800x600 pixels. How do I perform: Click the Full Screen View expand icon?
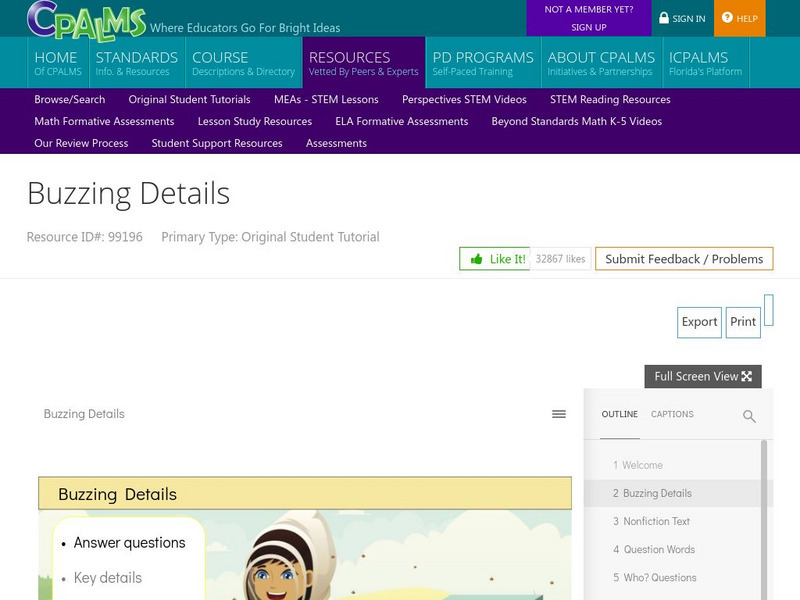[x=746, y=377]
